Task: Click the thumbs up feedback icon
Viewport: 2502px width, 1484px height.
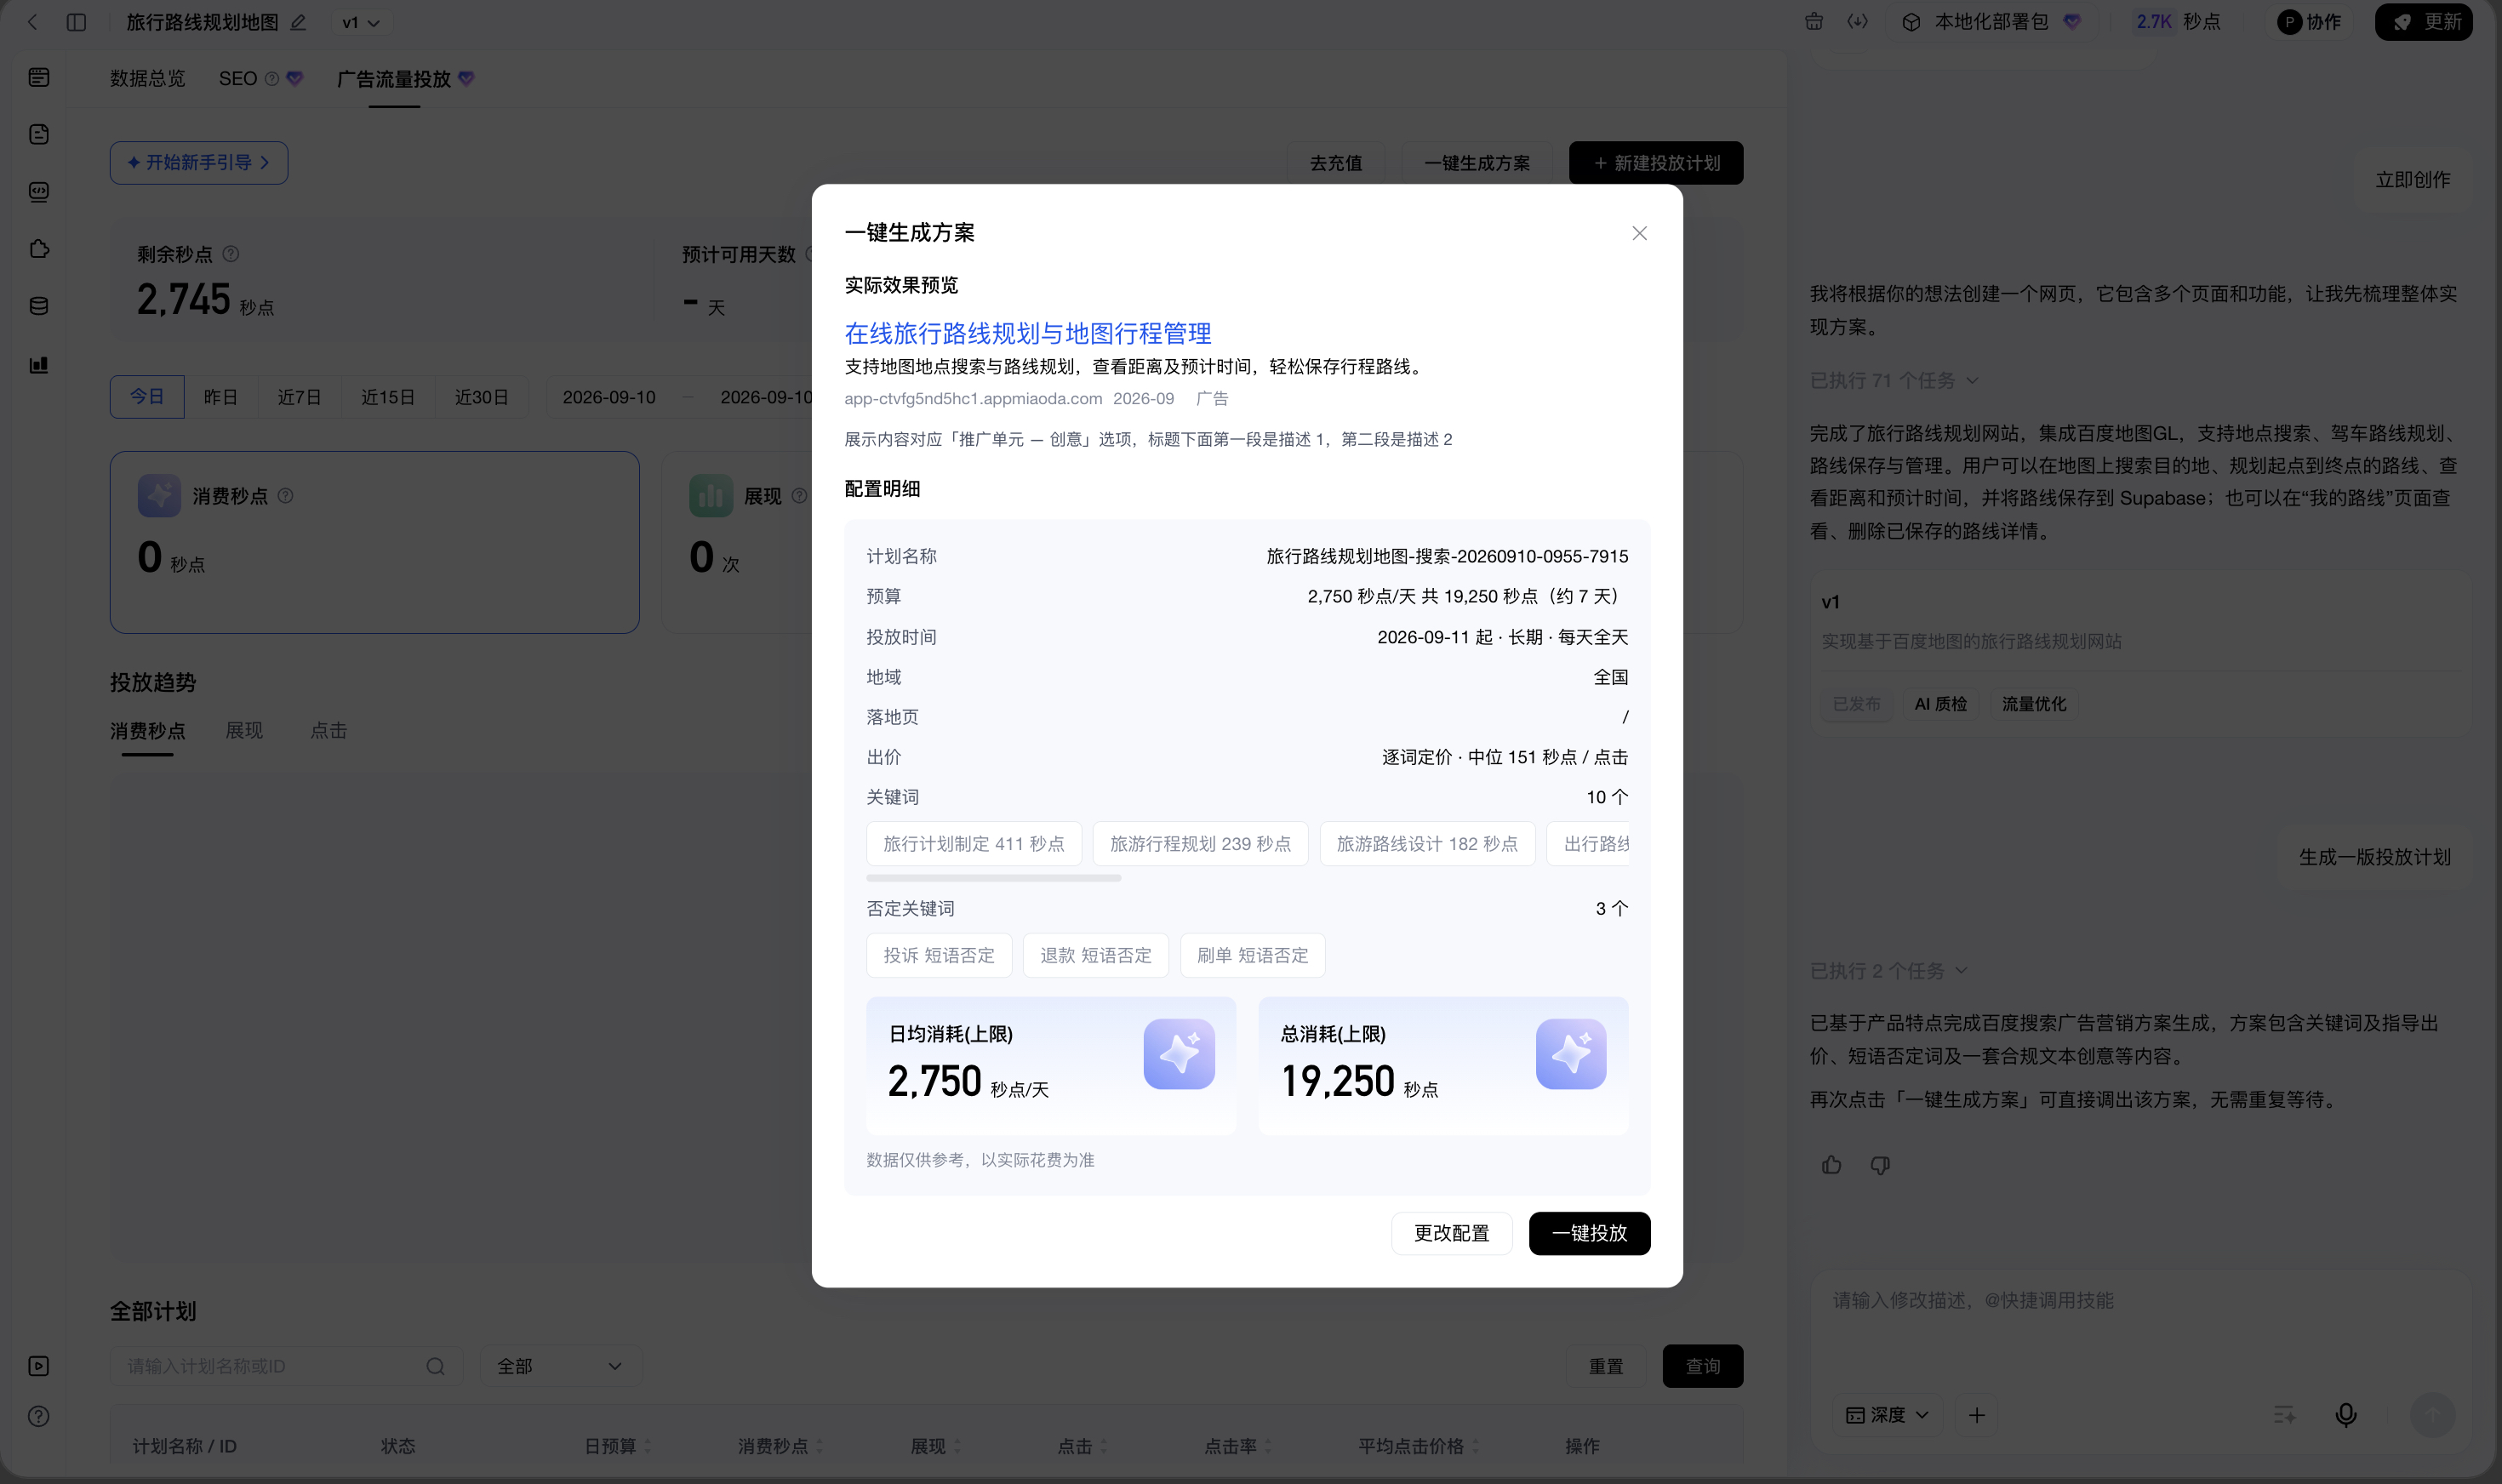Action: (1831, 1165)
